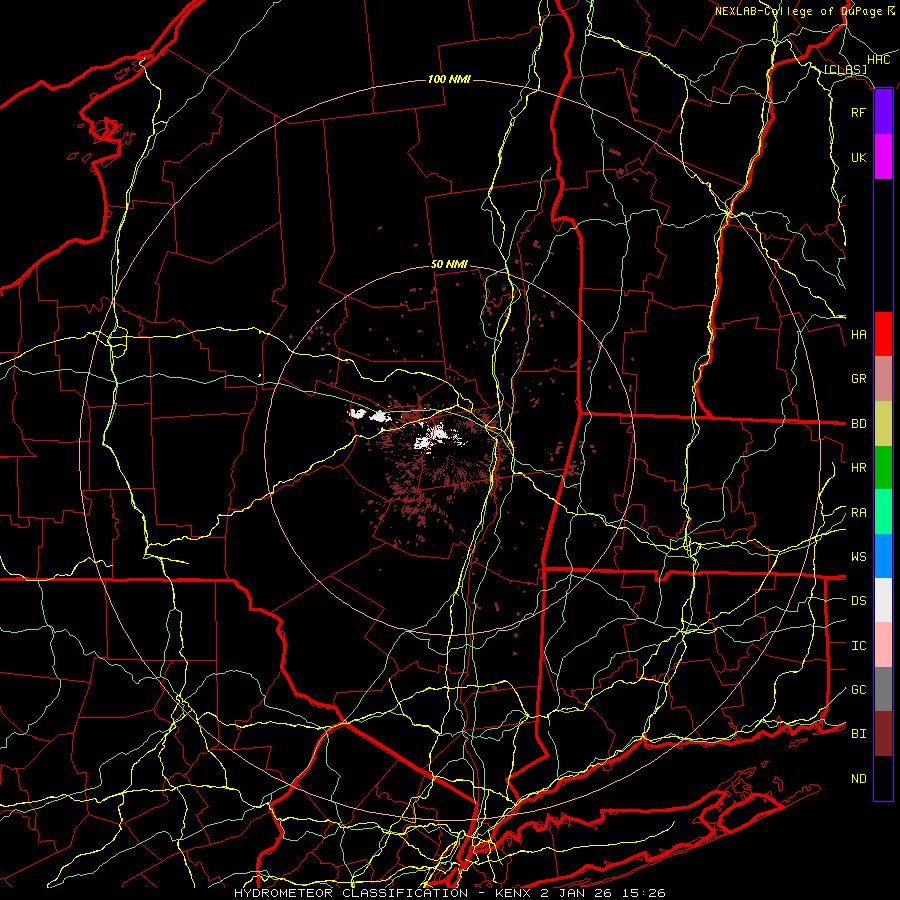This screenshot has height=900, width=900.
Task: Click the UK legend label
Action: point(858,157)
